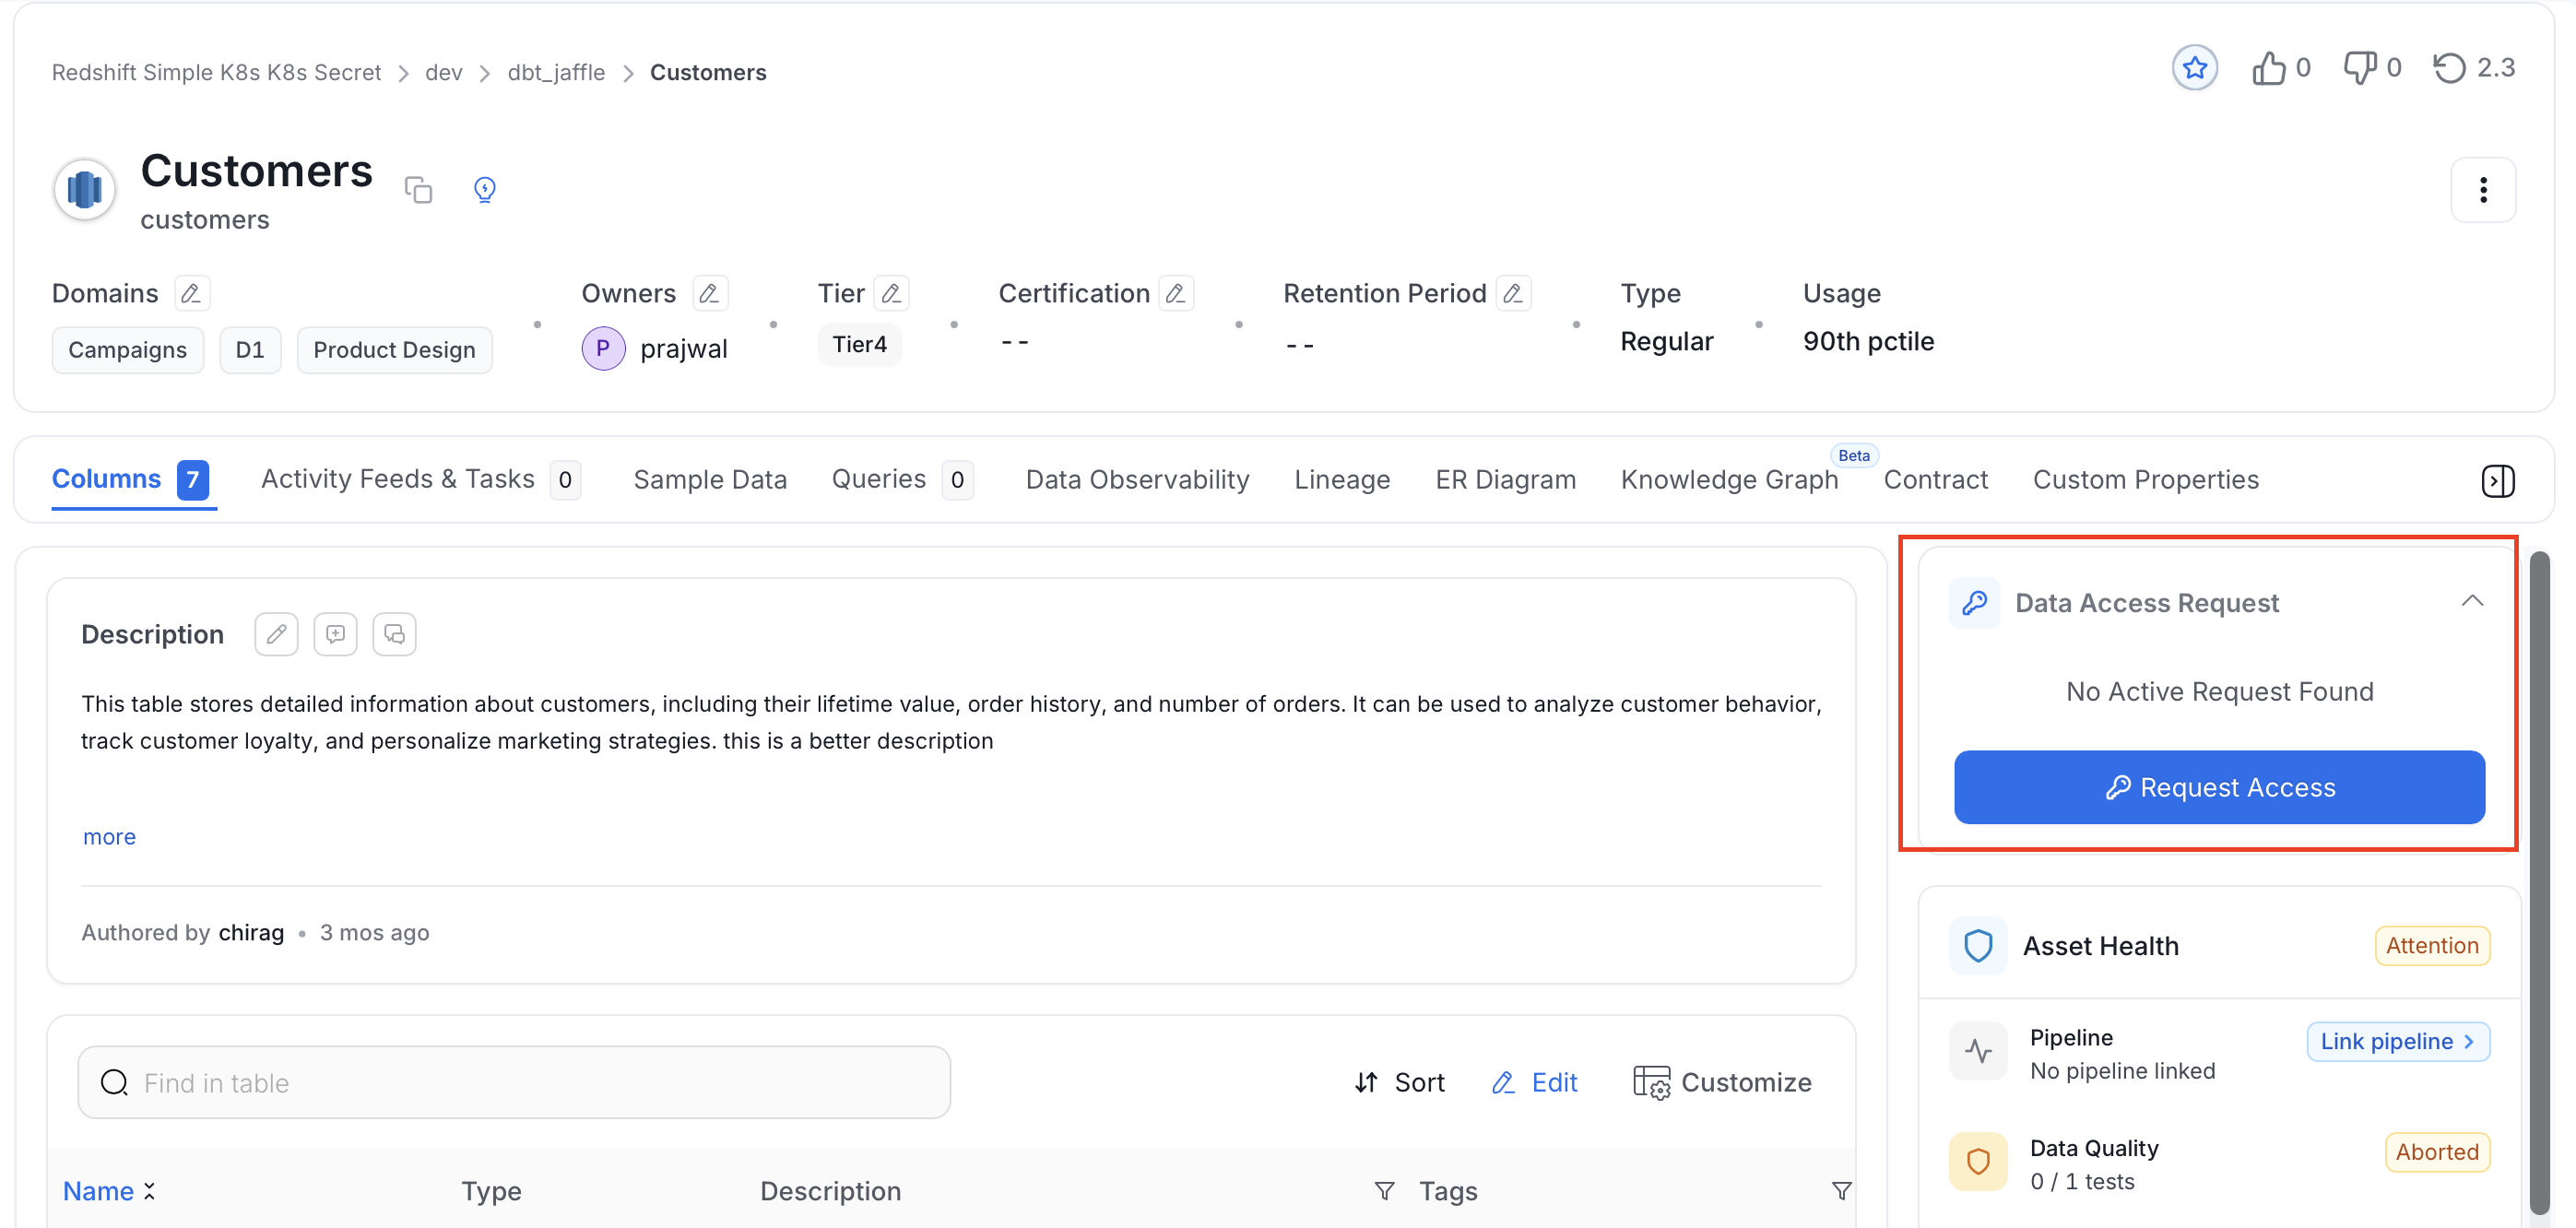Click the Tier4 tag
The width and height of the screenshot is (2576, 1228).
point(859,345)
